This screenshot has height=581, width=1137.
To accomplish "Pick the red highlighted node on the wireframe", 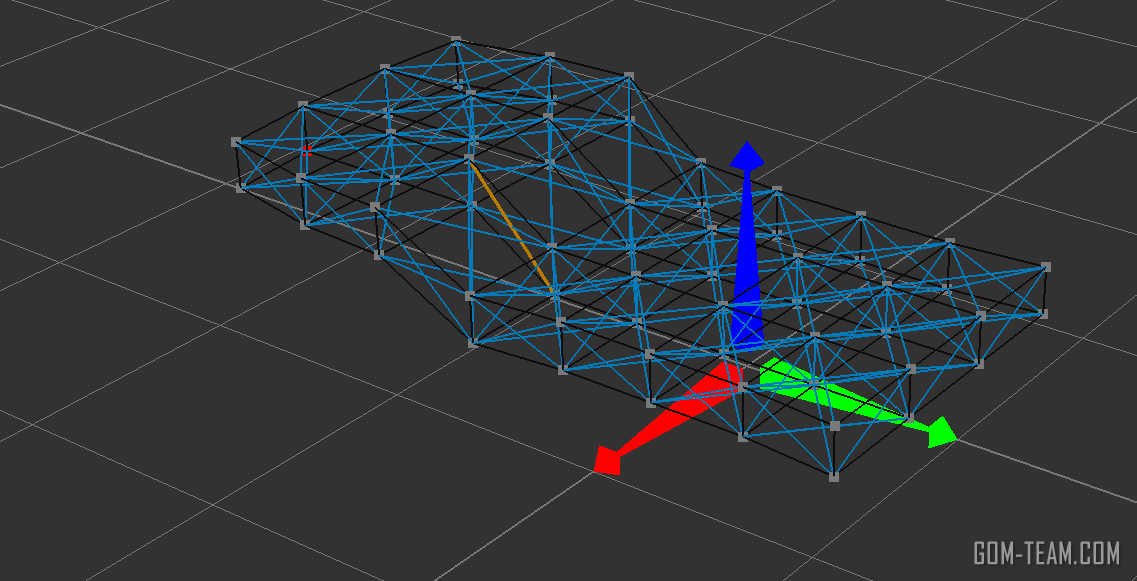I will click(x=307, y=150).
